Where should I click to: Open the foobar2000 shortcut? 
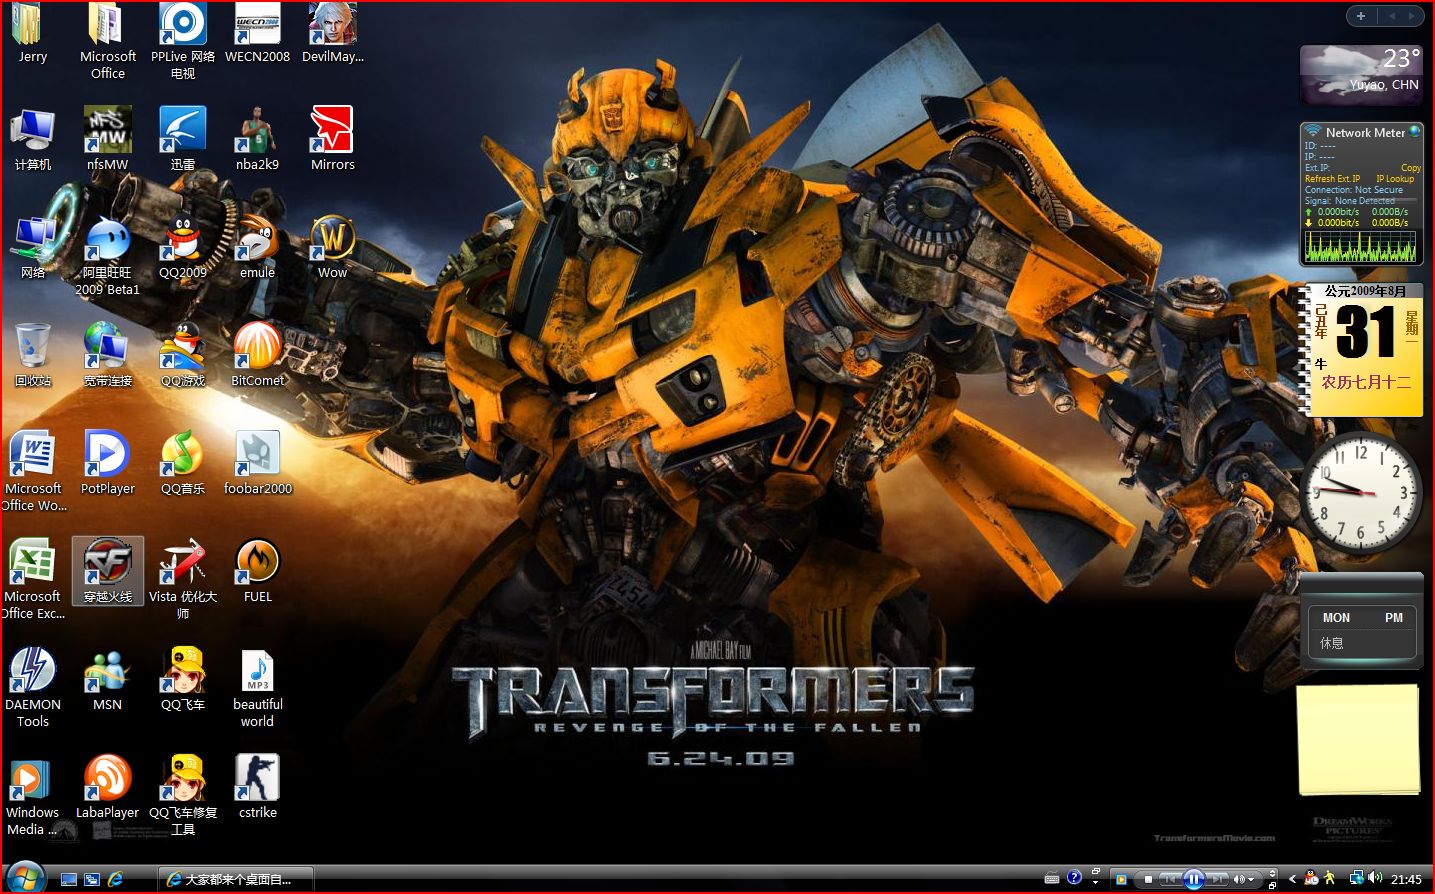(x=257, y=463)
